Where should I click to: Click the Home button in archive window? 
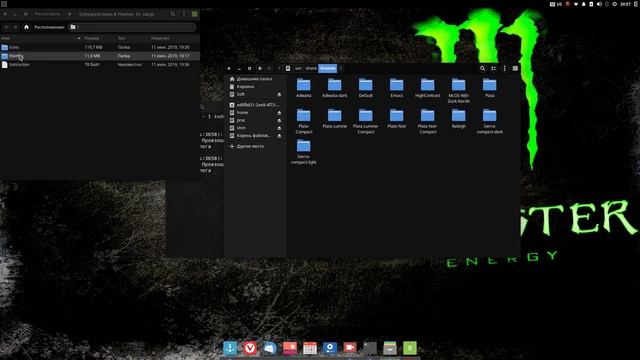coord(27,27)
